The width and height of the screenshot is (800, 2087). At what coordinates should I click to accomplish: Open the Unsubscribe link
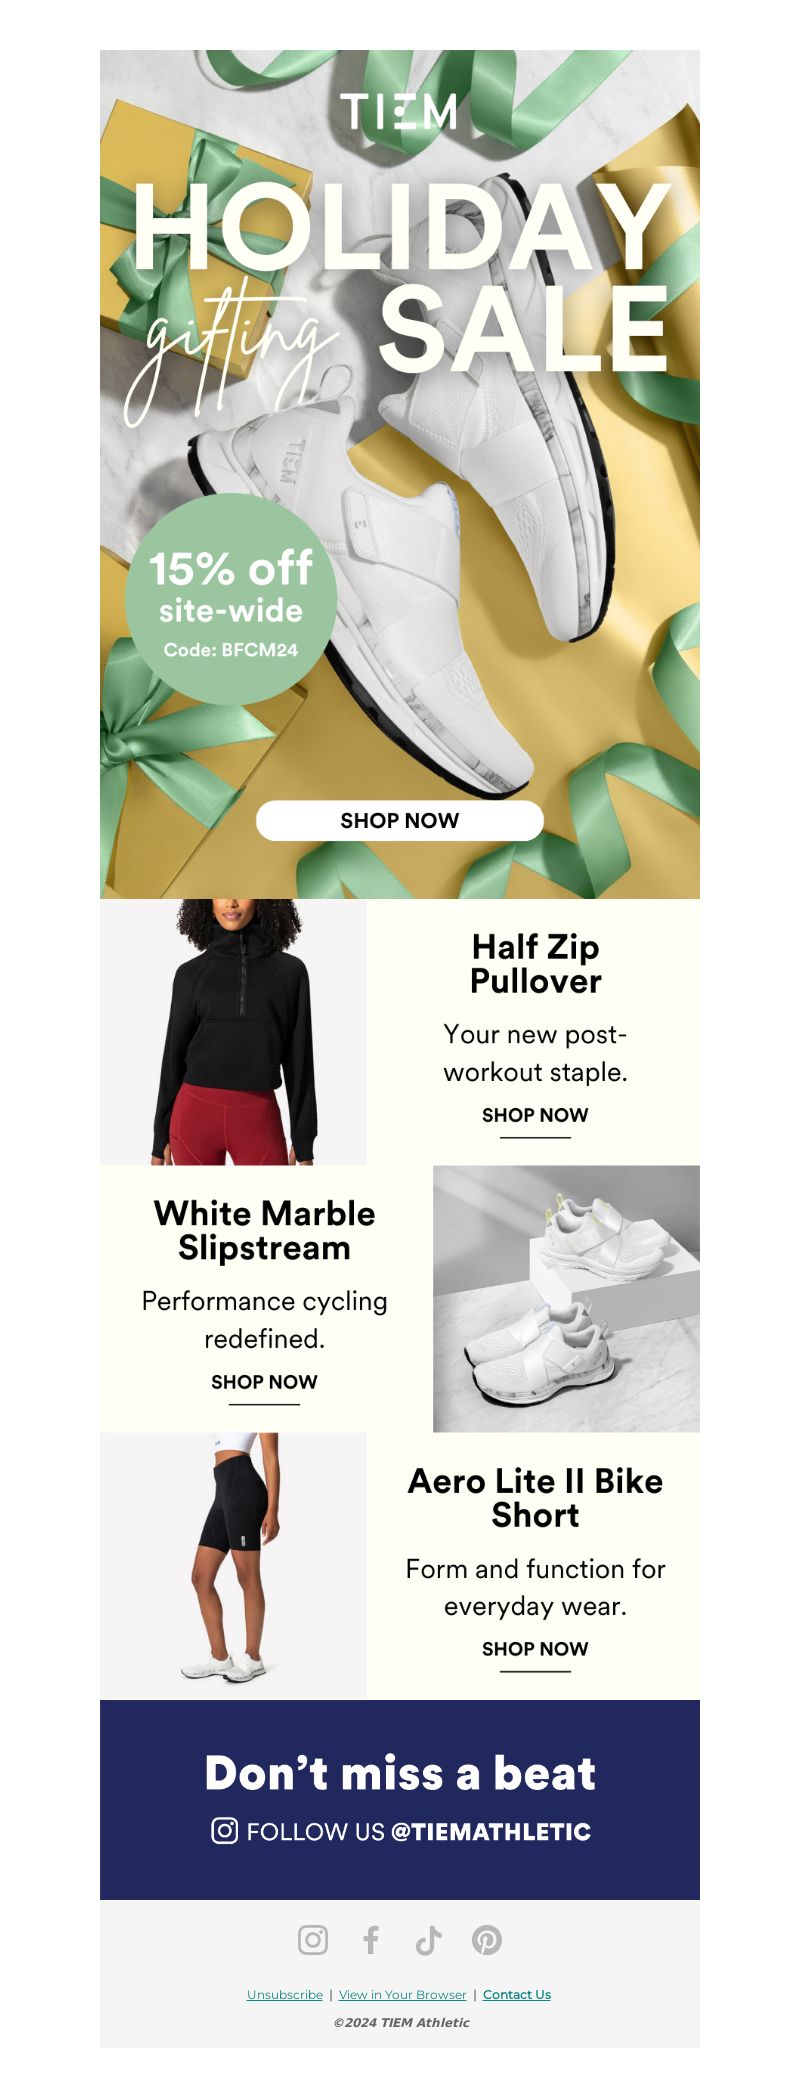click(x=285, y=1994)
